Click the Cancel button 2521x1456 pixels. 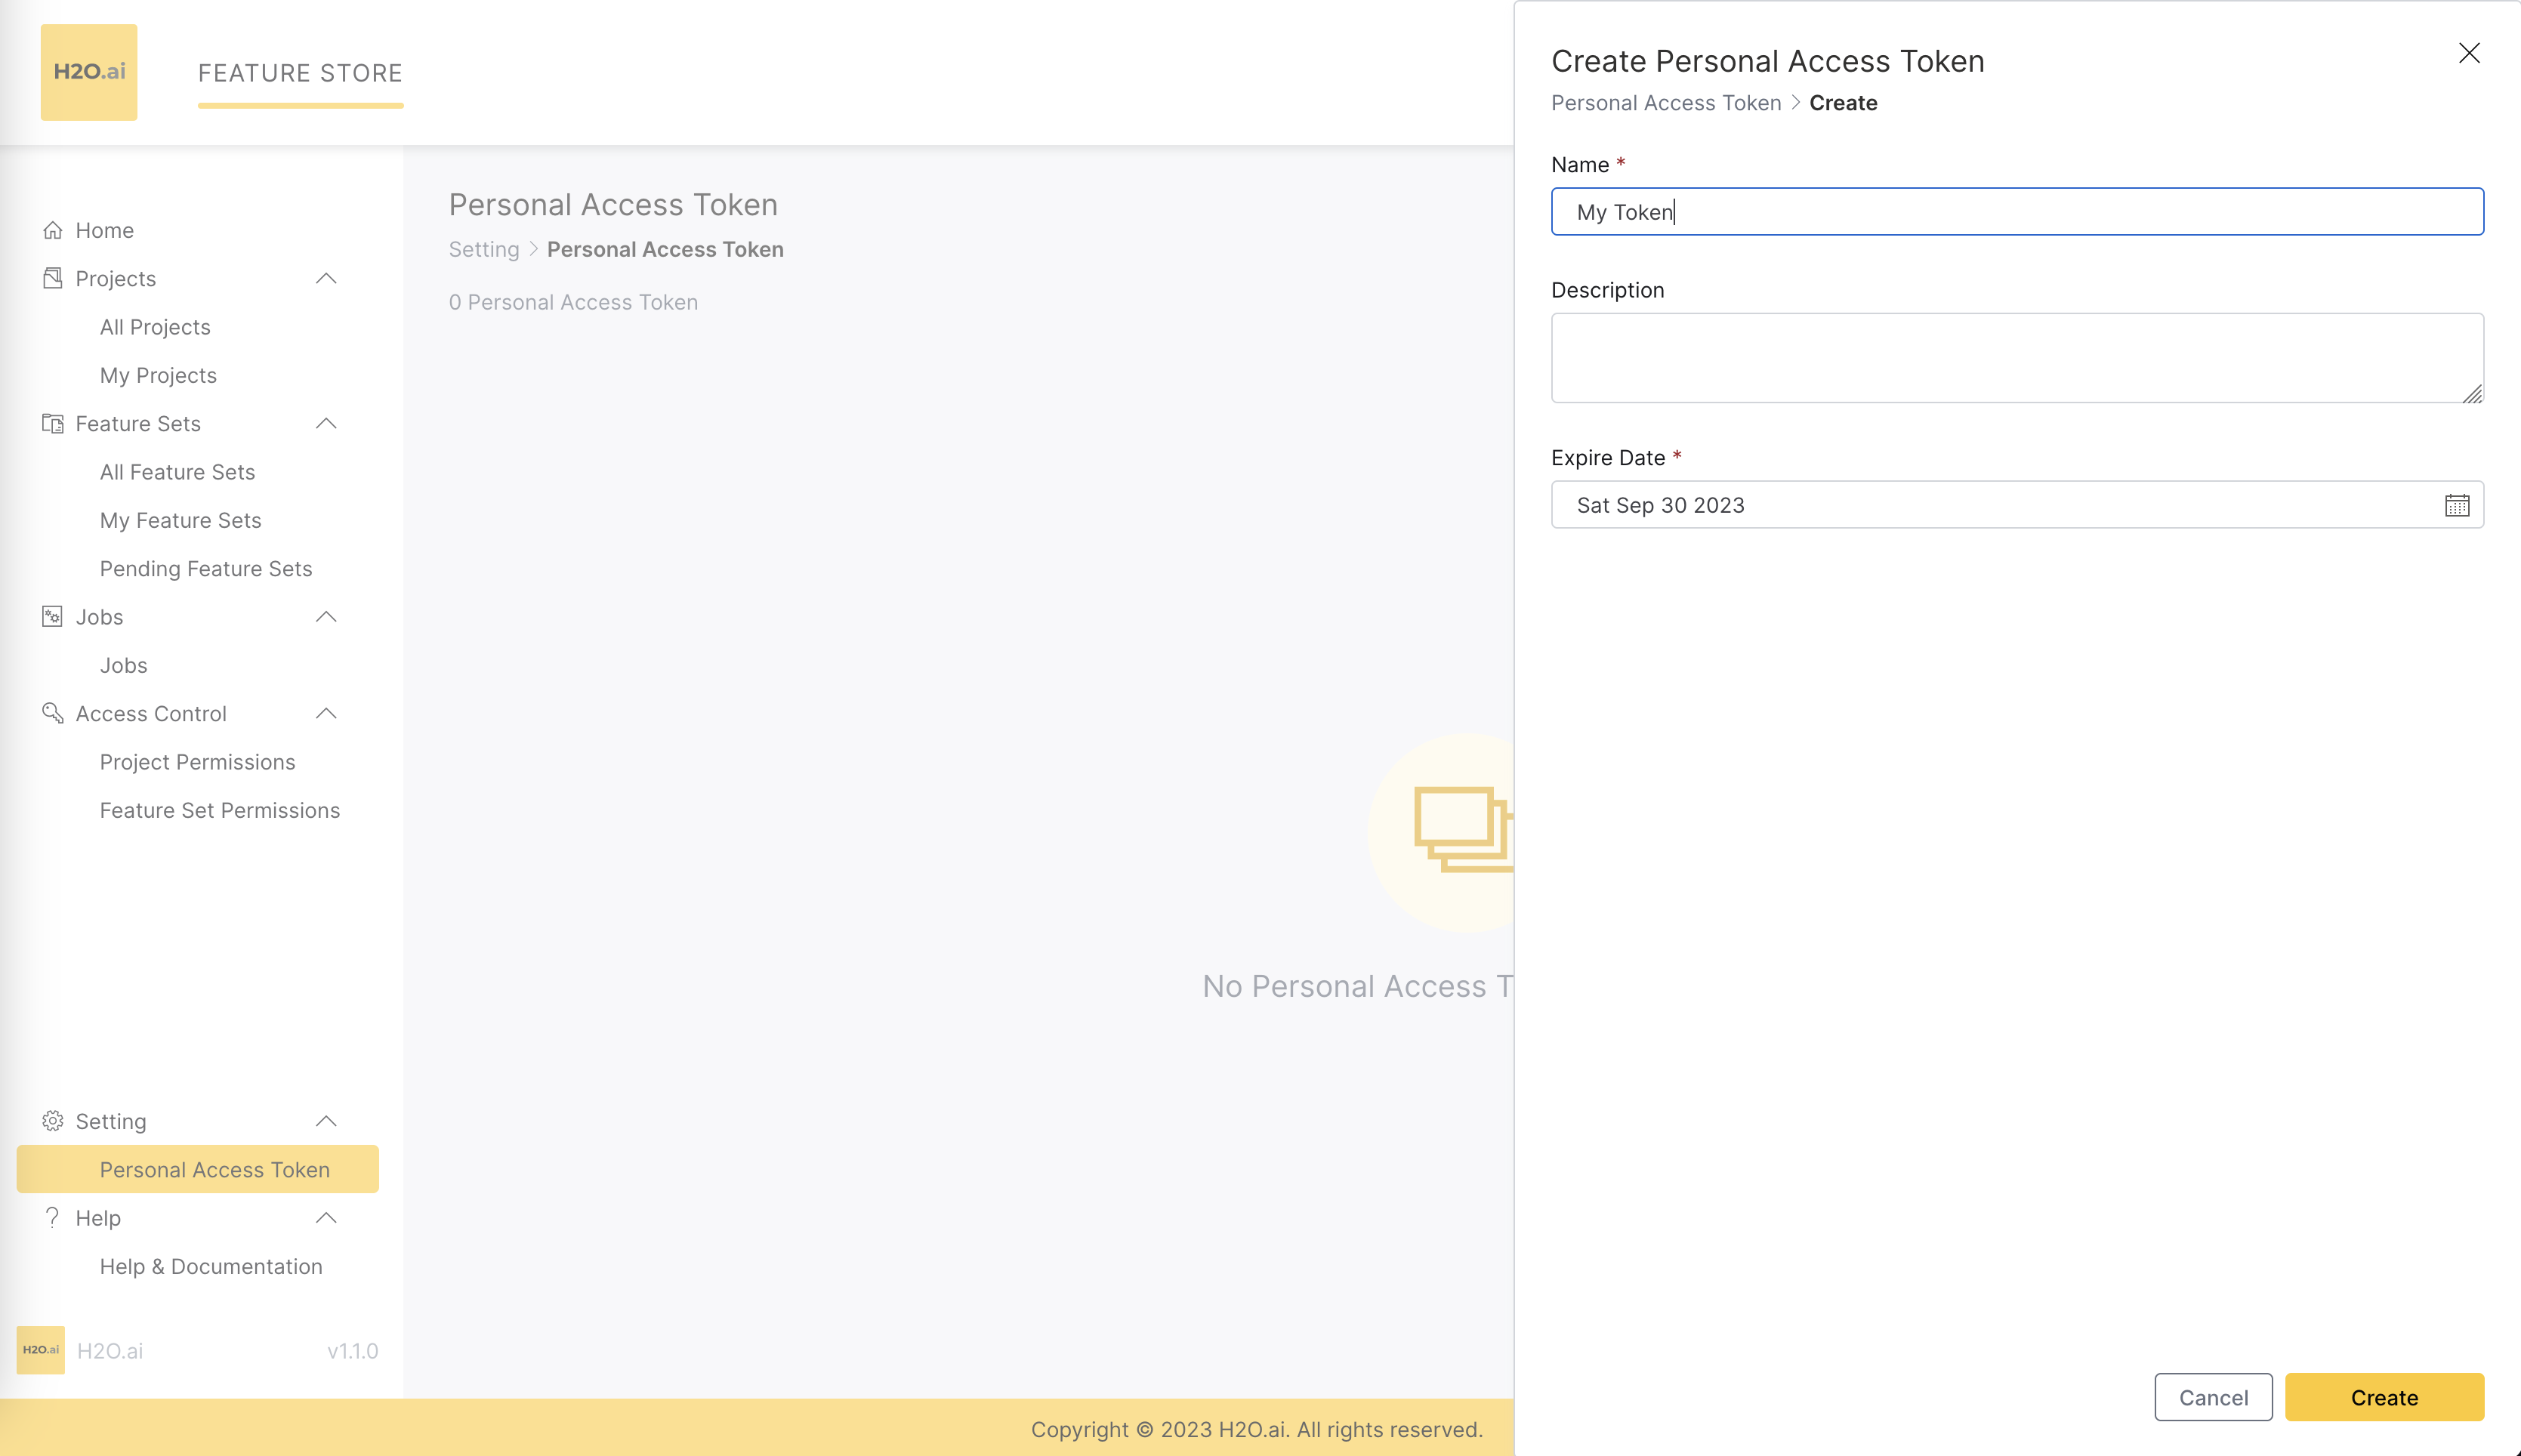tap(2213, 1397)
